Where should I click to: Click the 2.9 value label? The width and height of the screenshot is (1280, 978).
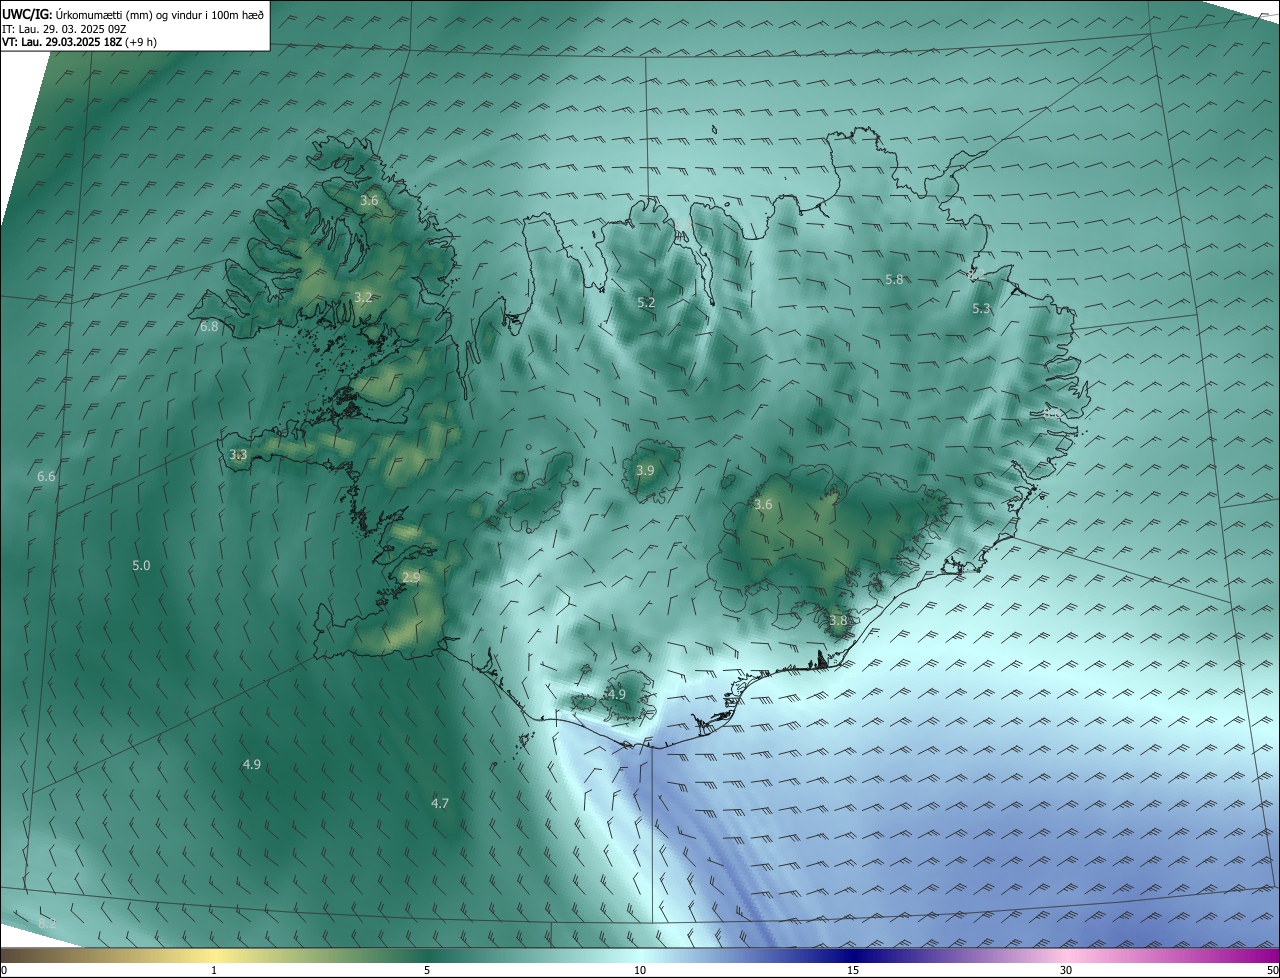pos(411,577)
